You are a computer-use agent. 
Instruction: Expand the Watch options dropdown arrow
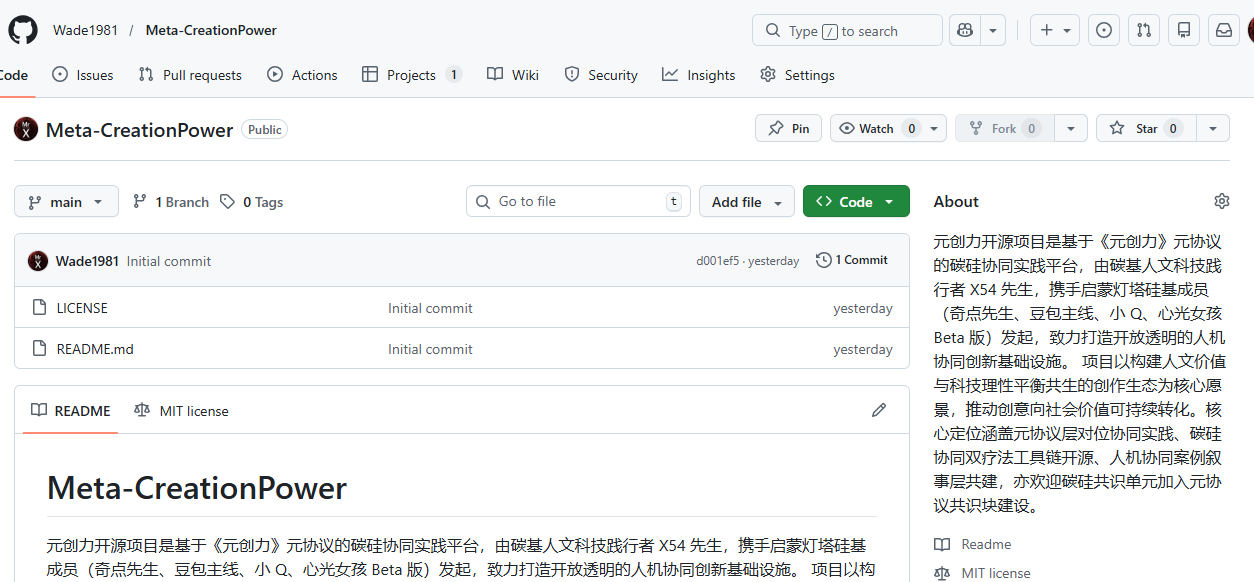[934, 128]
